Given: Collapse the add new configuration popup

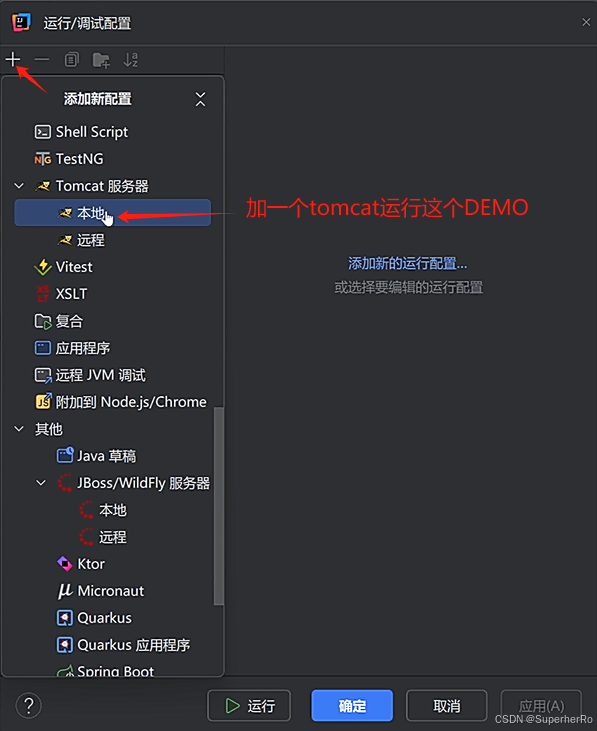Looking at the screenshot, I should click(x=200, y=99).
